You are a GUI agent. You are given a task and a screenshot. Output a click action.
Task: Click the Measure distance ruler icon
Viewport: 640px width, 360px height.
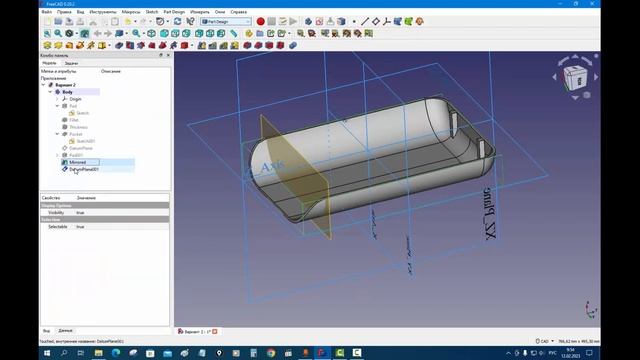pos(233,33)
